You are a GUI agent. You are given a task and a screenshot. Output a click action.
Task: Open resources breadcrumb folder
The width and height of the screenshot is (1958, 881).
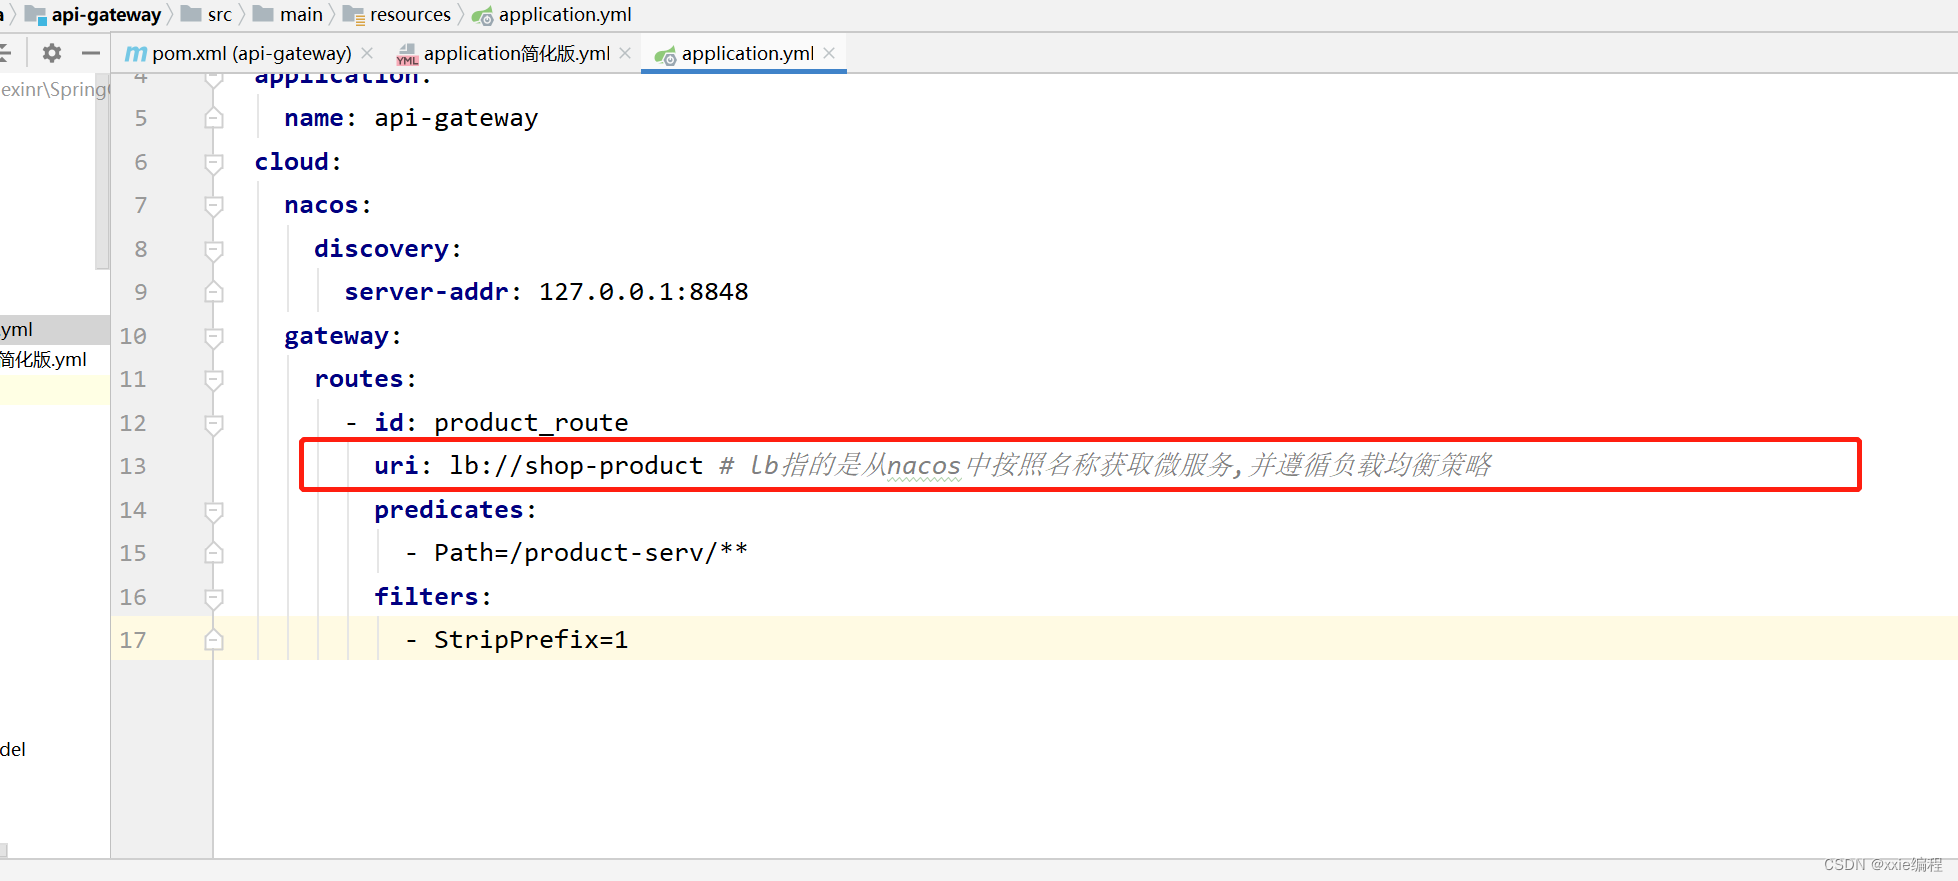(397, 14)
